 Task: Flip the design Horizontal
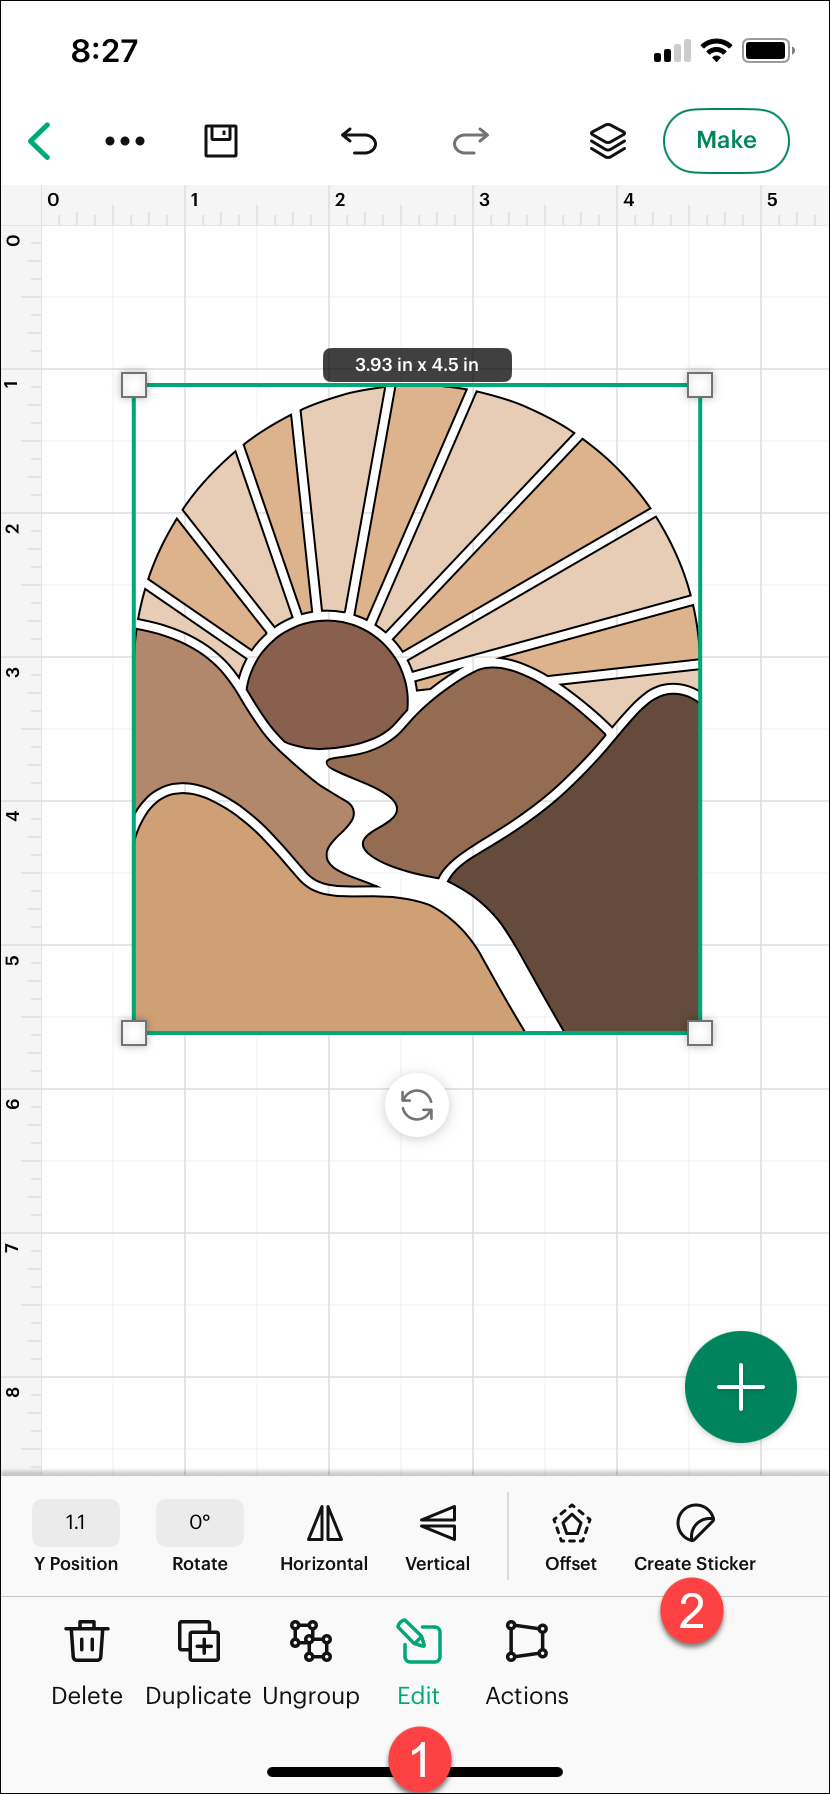pyautogui.click(x=324, y=1537)
